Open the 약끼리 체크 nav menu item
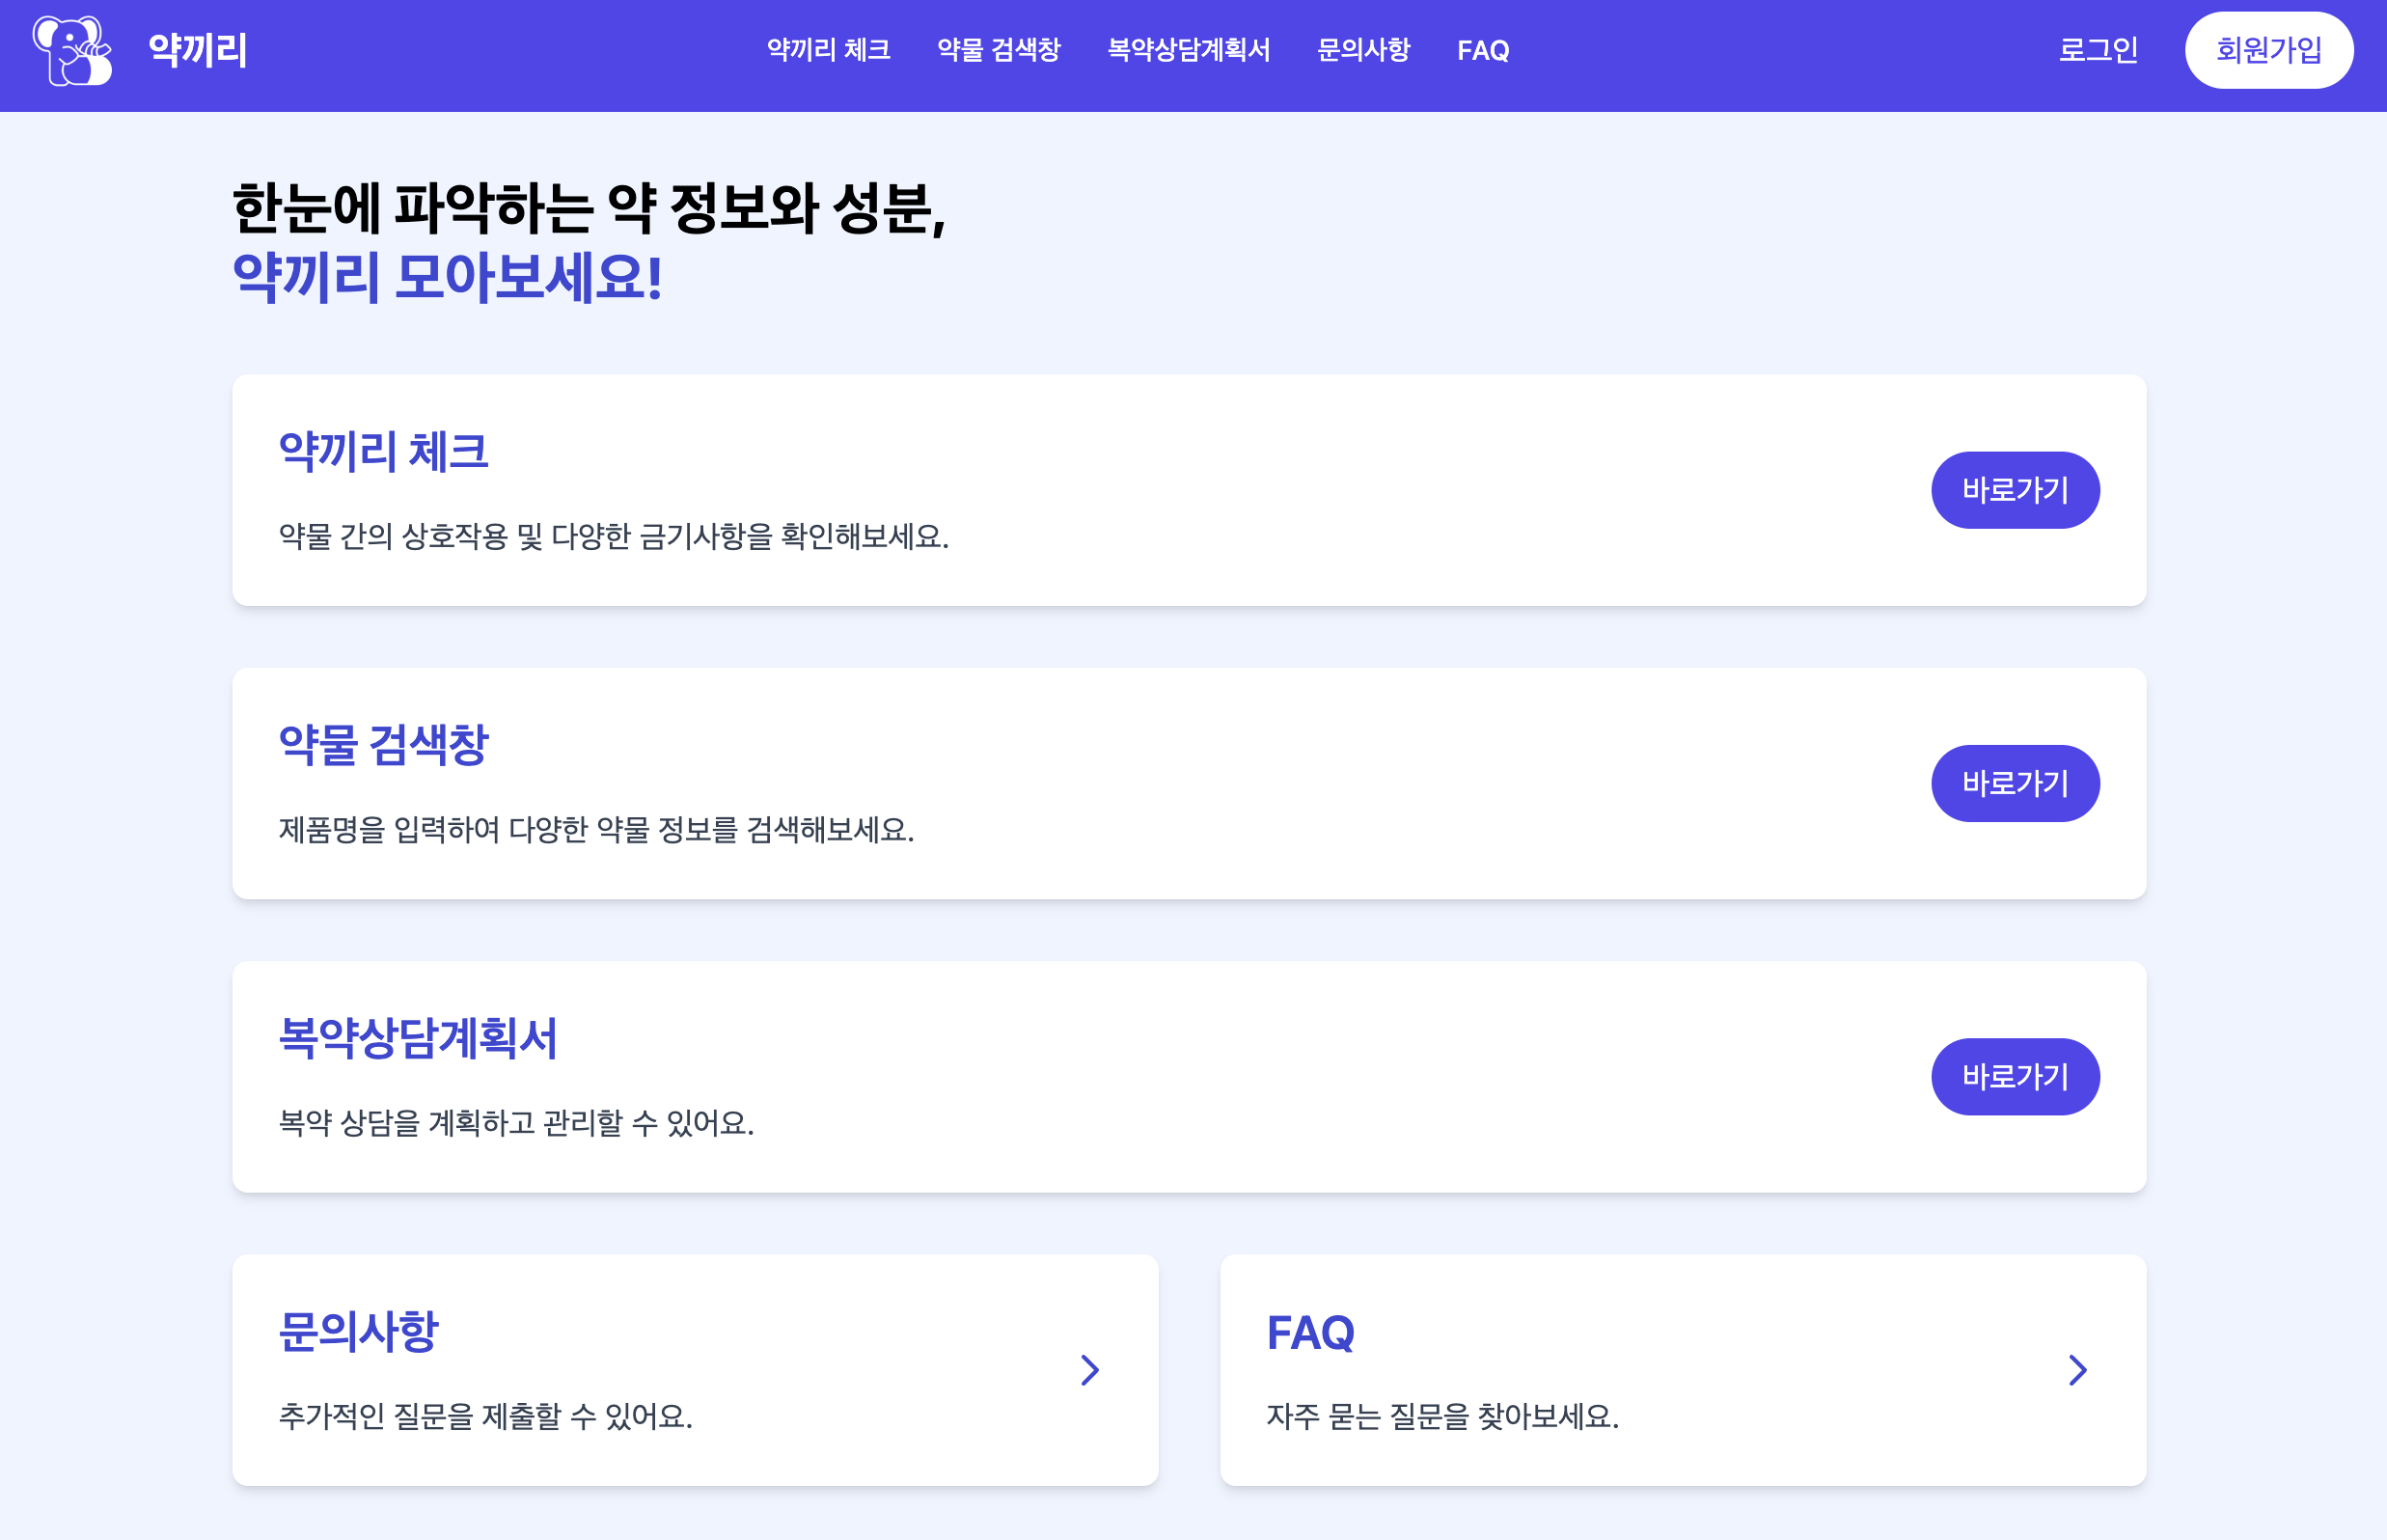 [828, 50]
